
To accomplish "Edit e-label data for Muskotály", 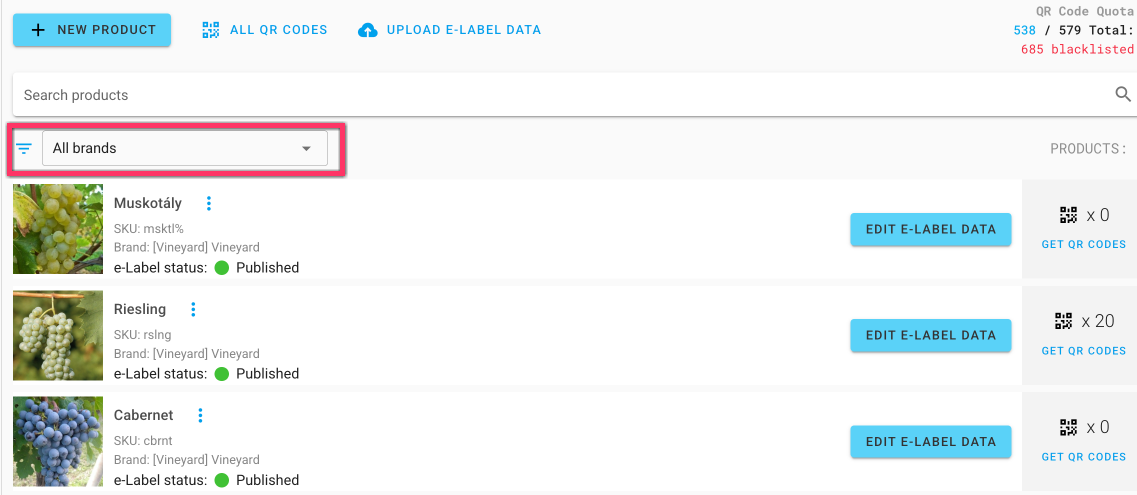I will [931, 229].
